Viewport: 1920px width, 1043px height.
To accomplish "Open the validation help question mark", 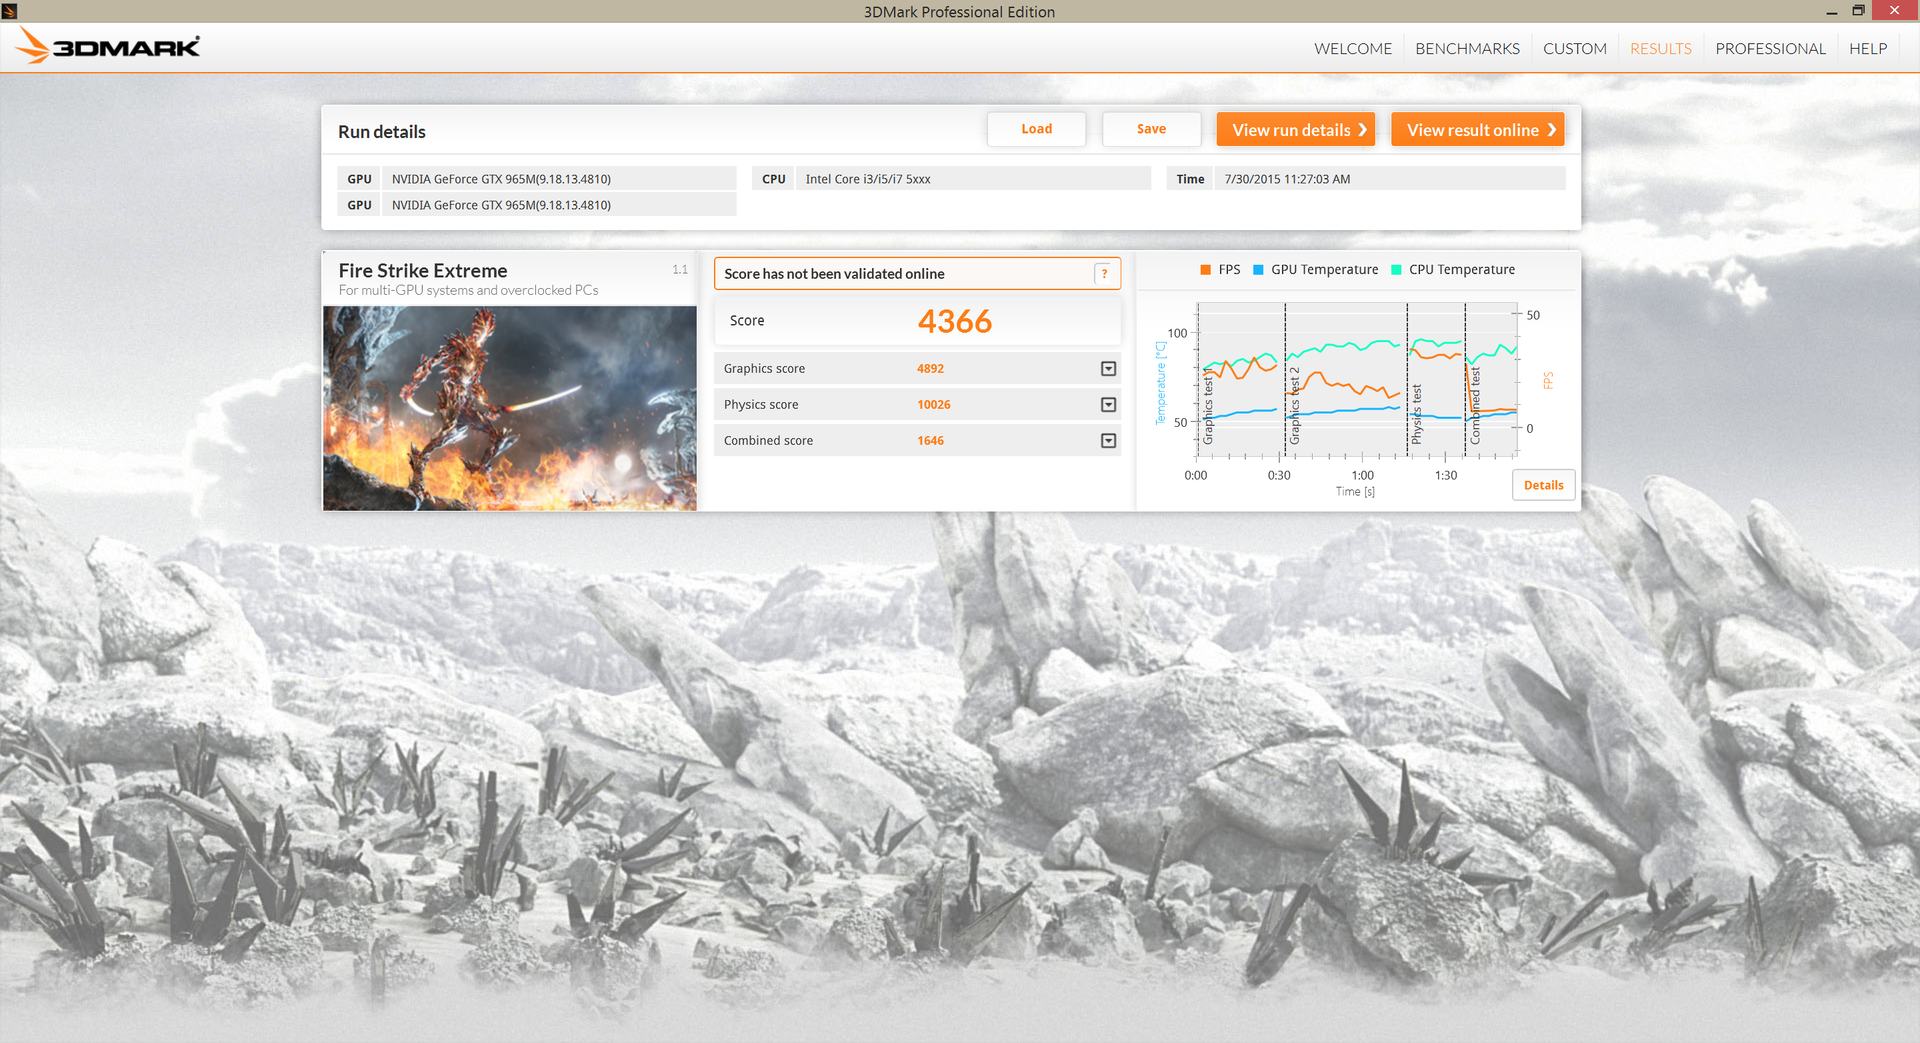I will pos(1104,274).
